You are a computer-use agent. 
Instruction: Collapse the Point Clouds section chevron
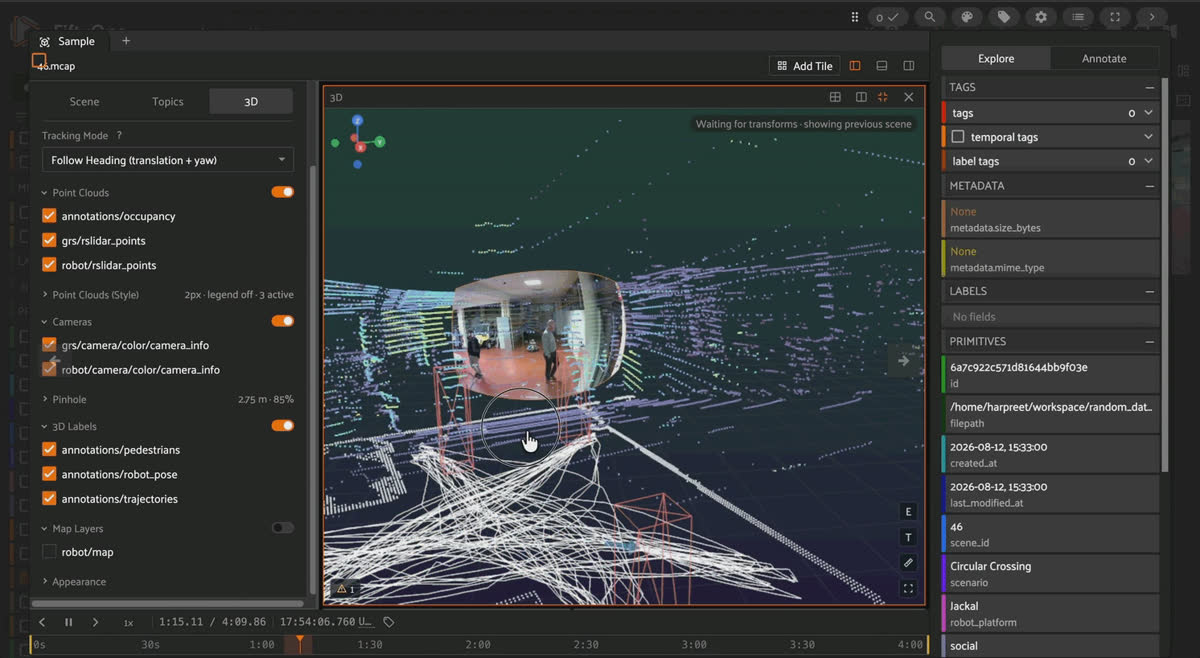pyautogui.click(x=45, y=192)
